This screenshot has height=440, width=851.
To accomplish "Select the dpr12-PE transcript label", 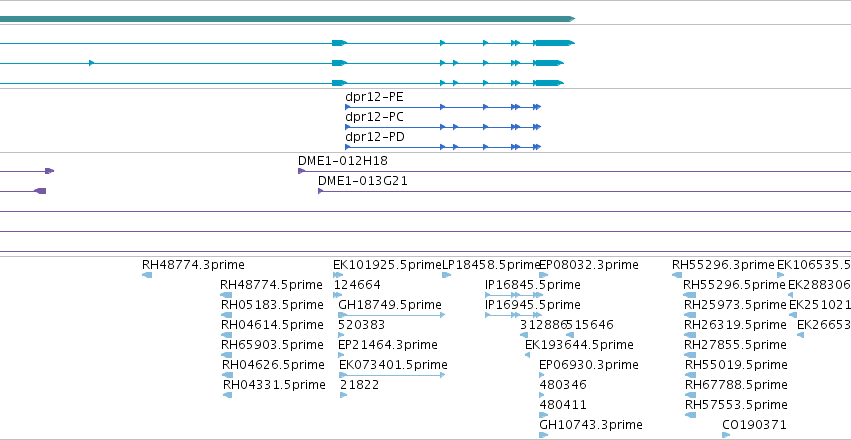I will [x=374, y=97].
